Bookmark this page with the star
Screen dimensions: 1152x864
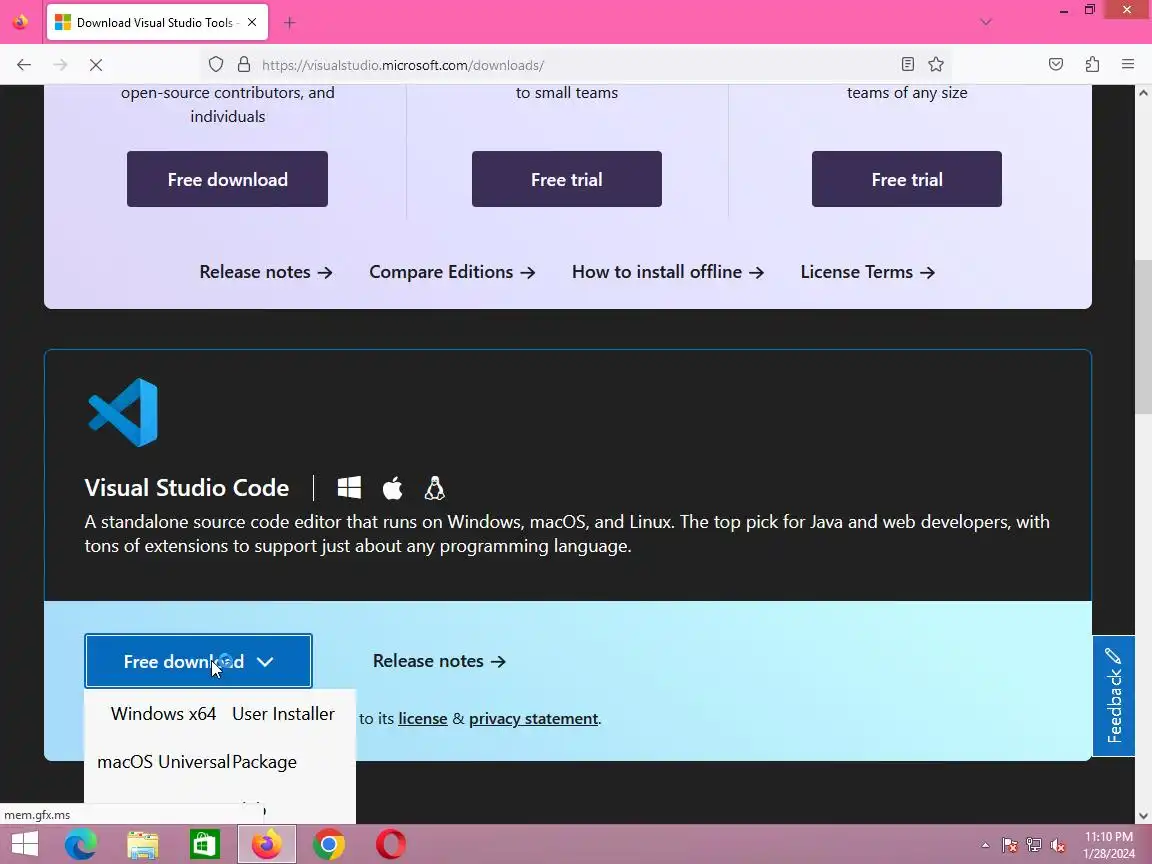tap(935, 65)
